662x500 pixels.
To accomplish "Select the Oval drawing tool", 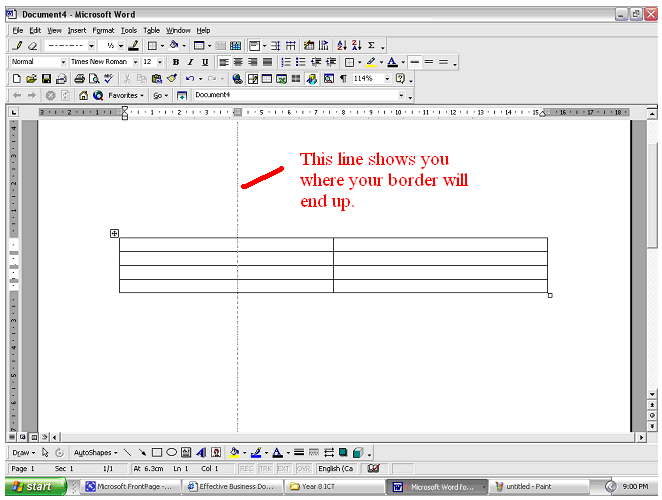I will (171, 453).
